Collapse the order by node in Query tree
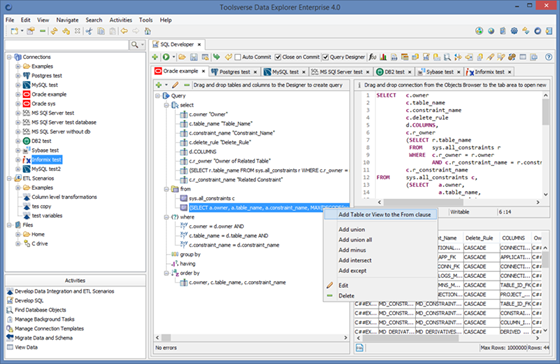 pos(166,273)
